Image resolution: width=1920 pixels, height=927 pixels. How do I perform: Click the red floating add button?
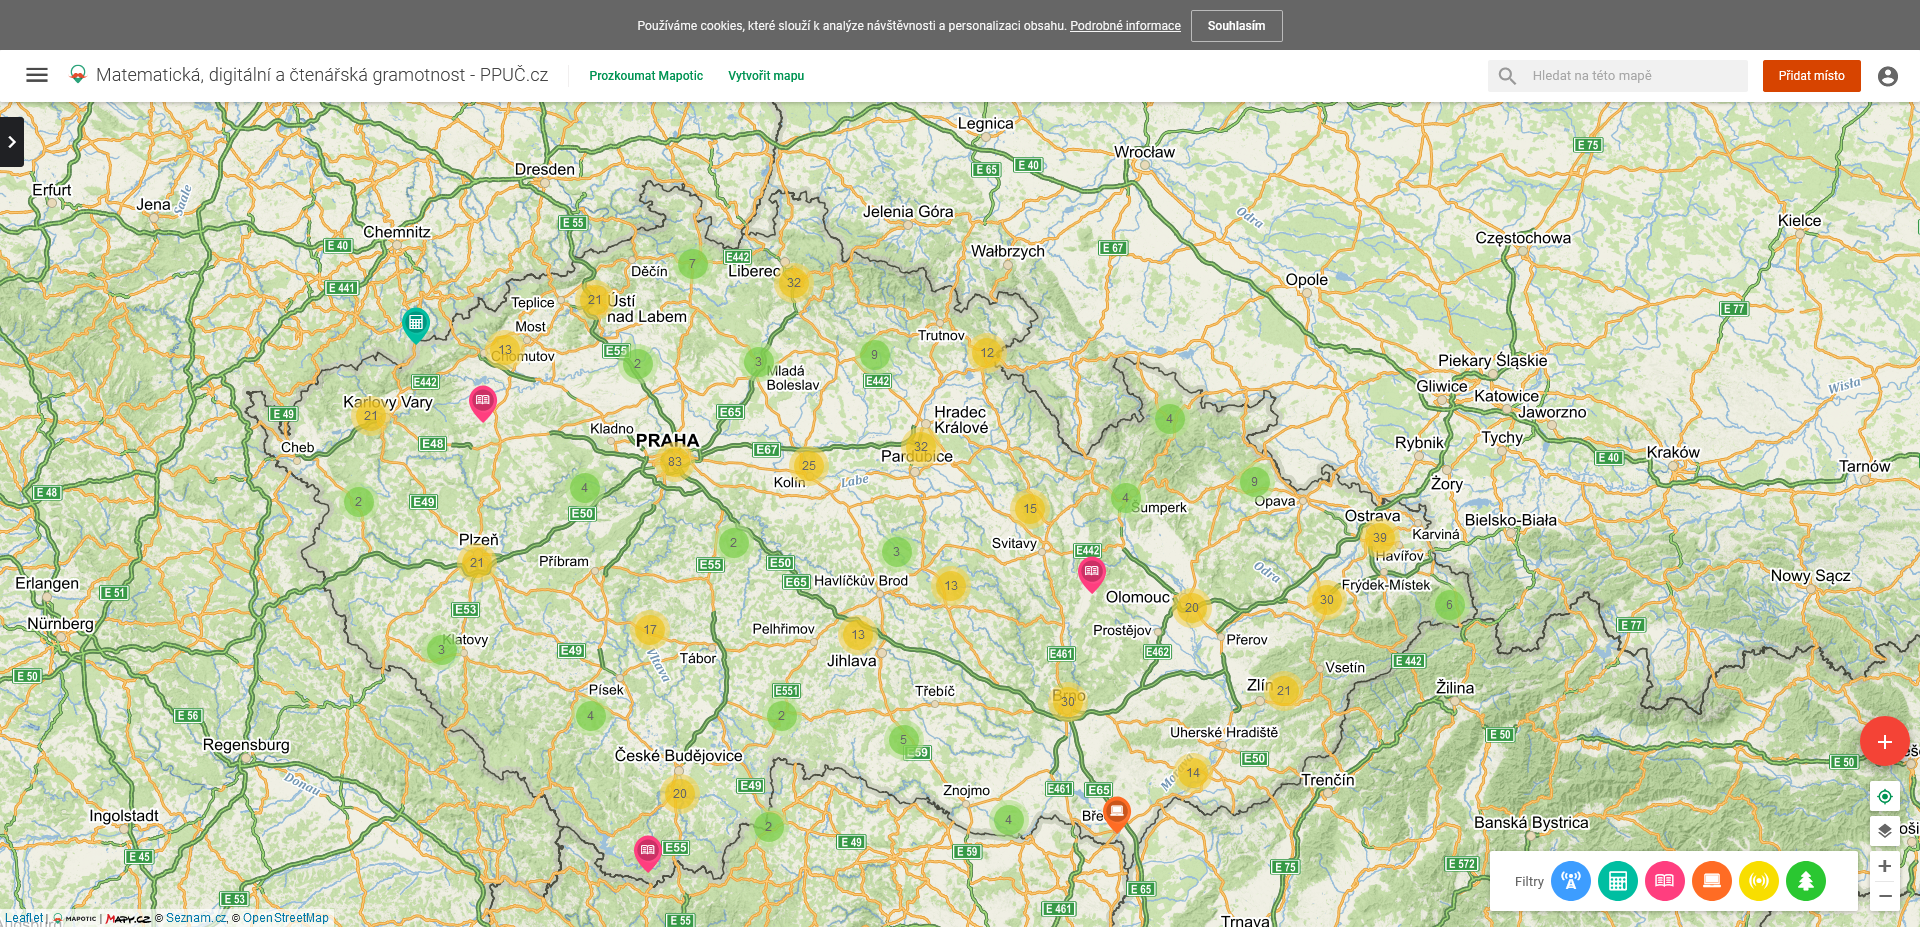pyautogui.click(x=1884, y=742)
